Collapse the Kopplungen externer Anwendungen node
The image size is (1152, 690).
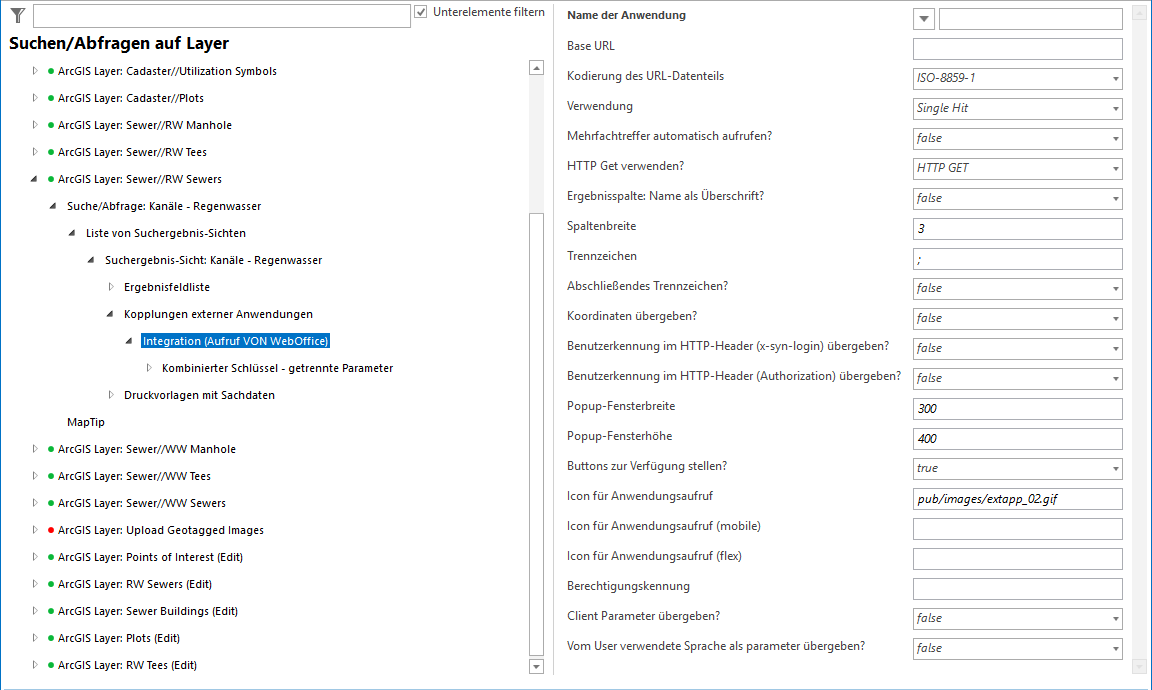coord(109,313)
